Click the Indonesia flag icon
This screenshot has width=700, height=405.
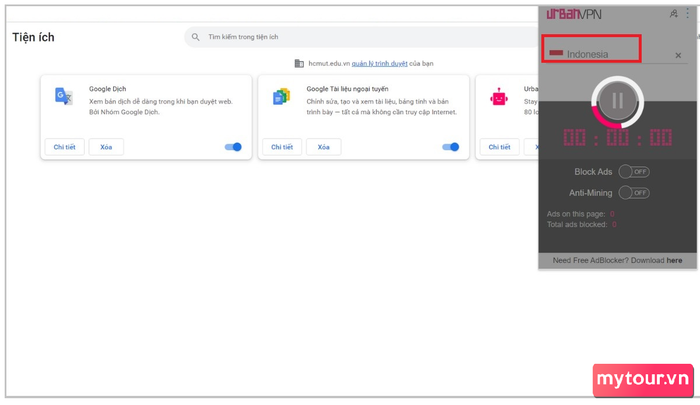point(556,53)
